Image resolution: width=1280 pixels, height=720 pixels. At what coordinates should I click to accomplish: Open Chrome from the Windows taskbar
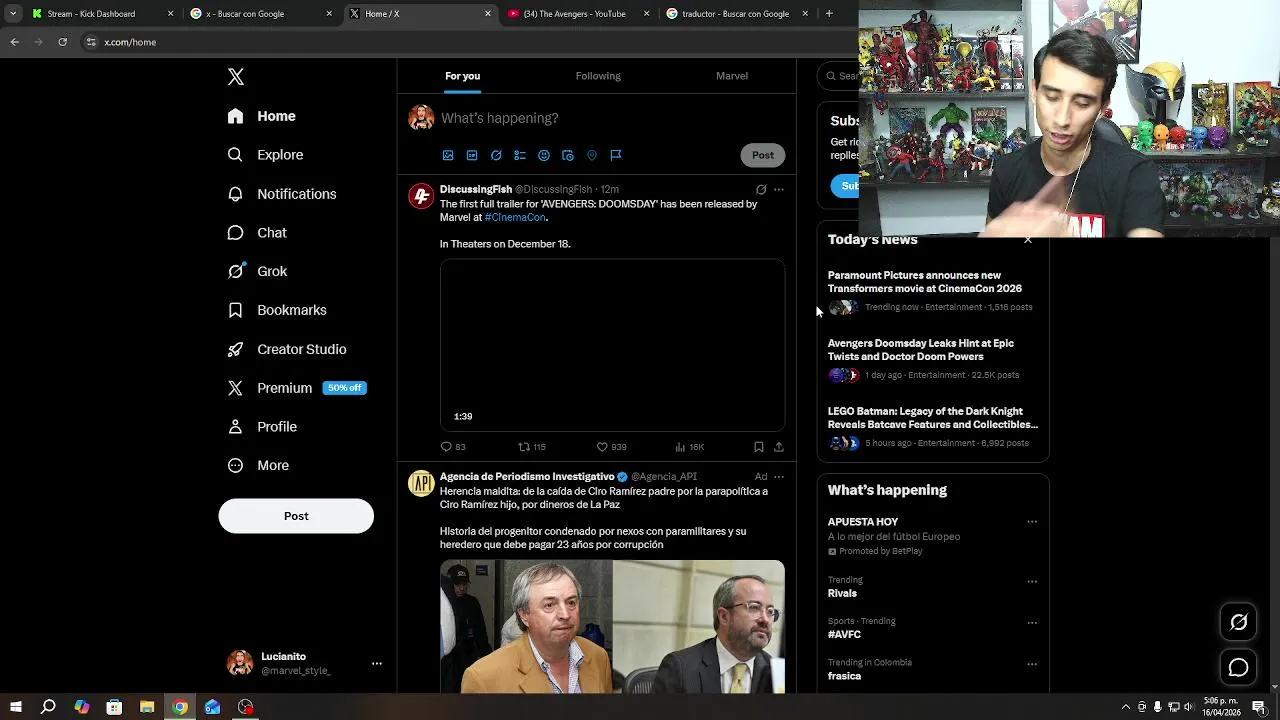180,707
